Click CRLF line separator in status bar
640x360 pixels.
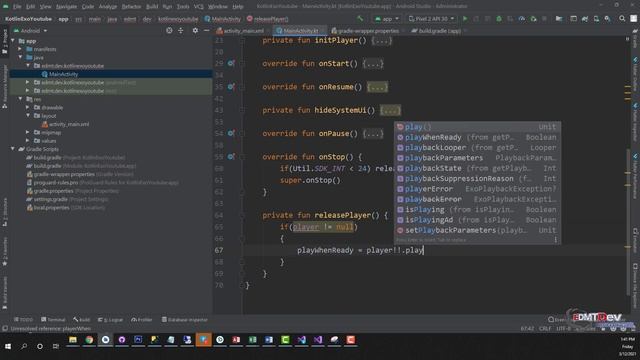[545, 329]
